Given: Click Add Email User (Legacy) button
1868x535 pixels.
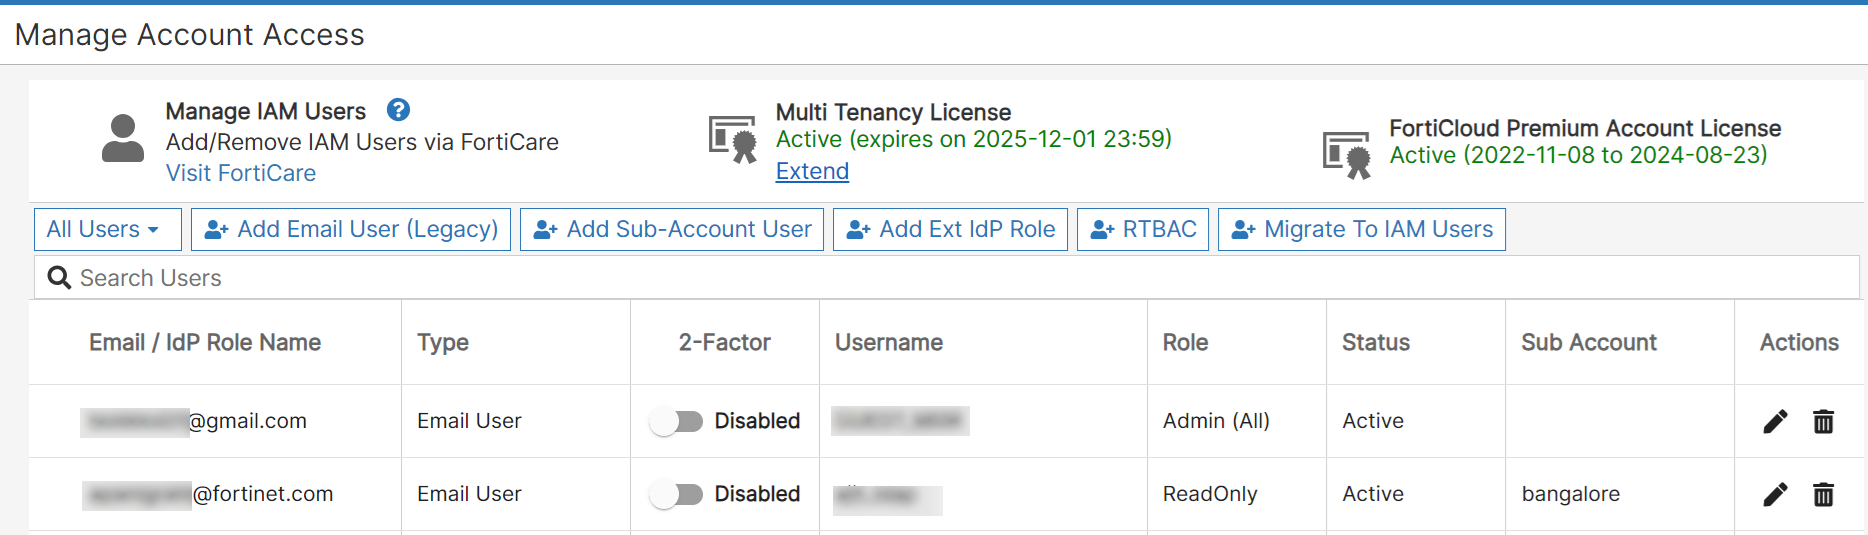Looking at the screenshot, I should click(x=351, y=229).
